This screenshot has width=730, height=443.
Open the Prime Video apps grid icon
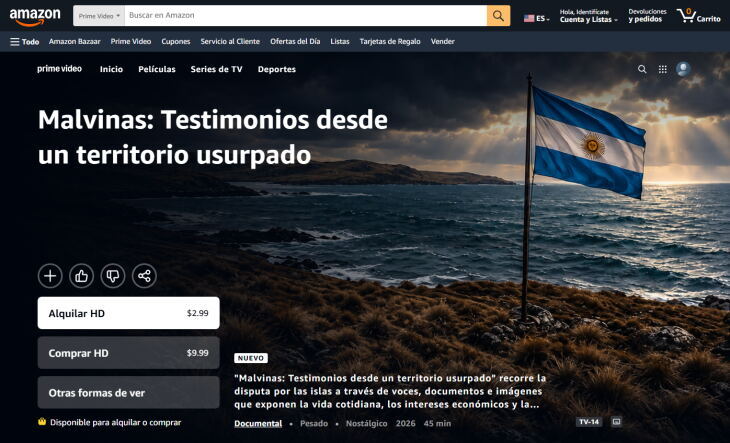coord(662,69)
